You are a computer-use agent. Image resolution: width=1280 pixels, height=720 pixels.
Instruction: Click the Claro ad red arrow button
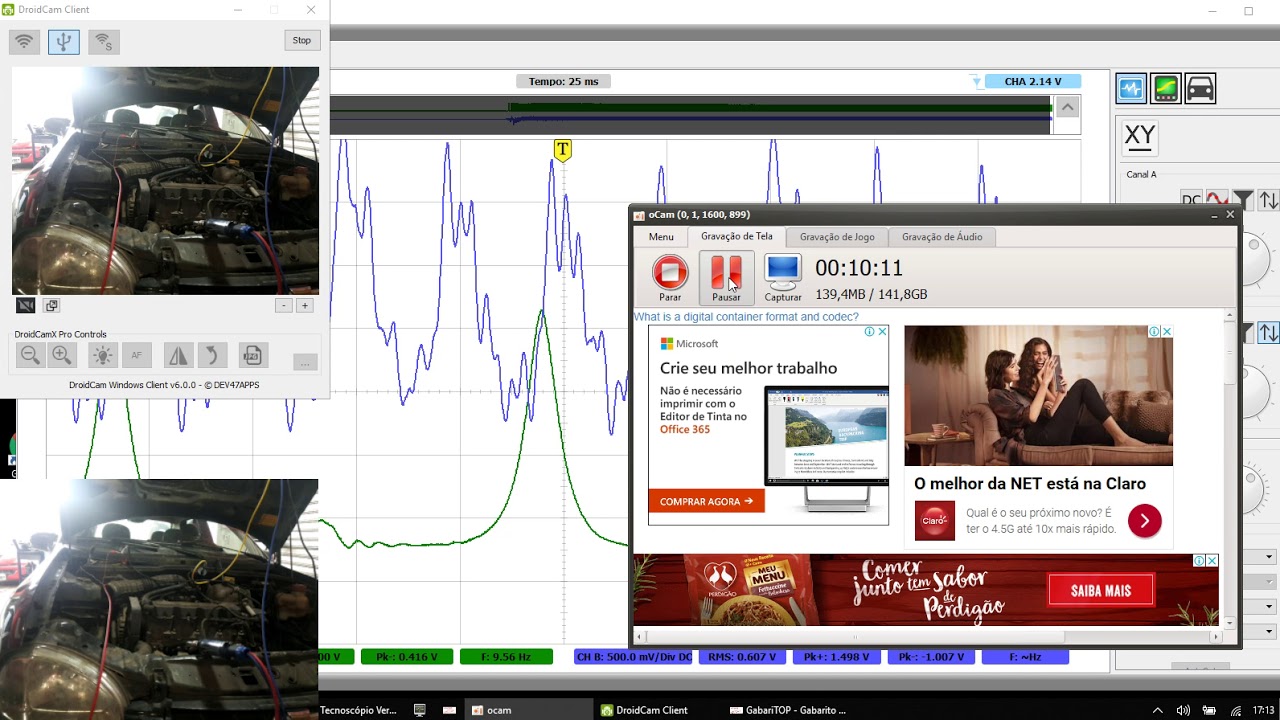click(1144, 521)
